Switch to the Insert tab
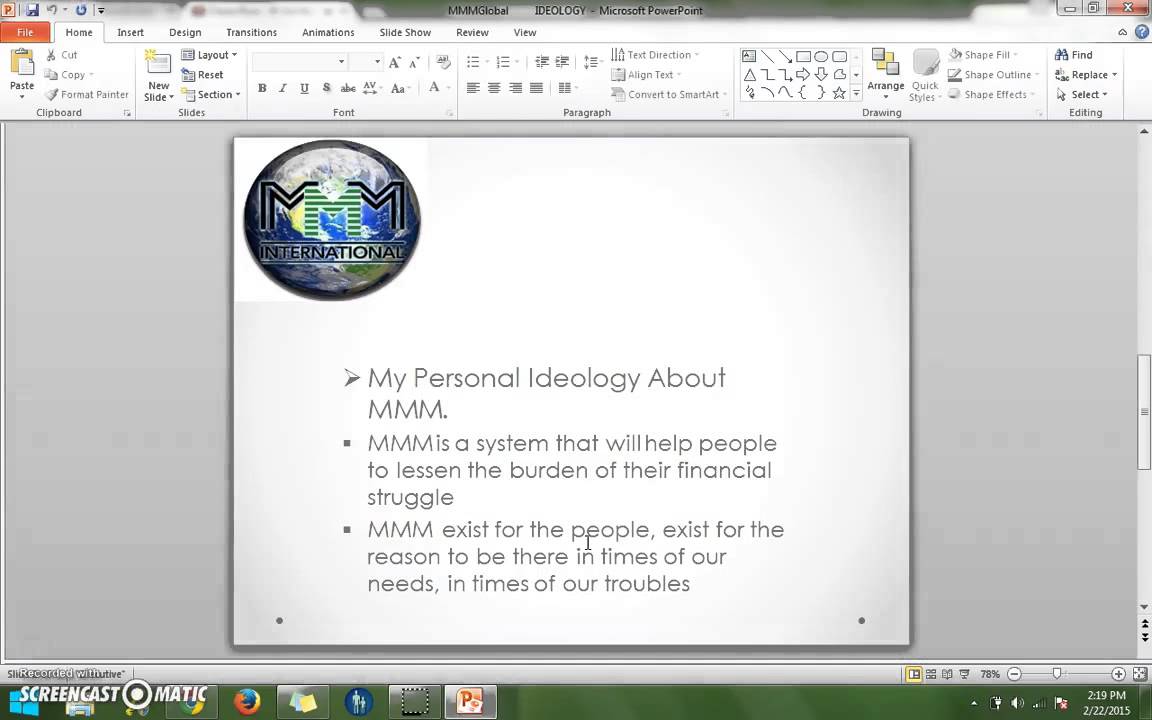 (x=130, y=32)
